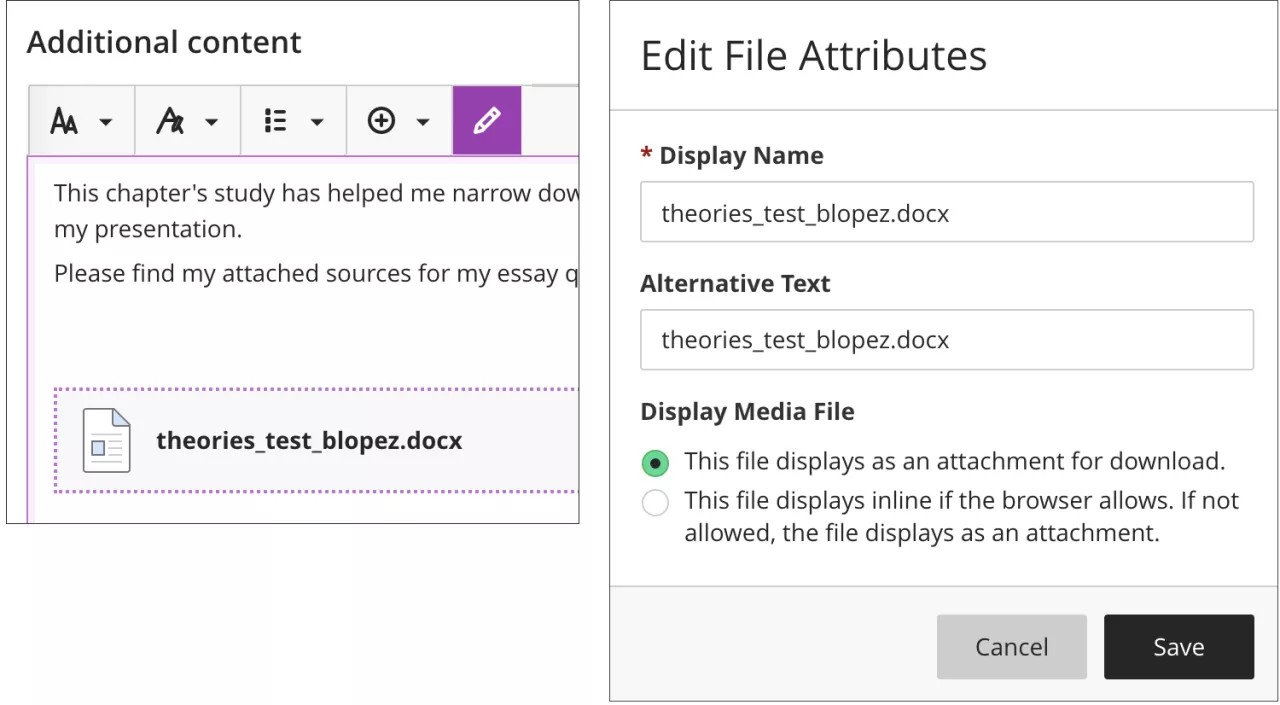Open the text size tool
This screenshot has height=705, width=1280.
65,122
